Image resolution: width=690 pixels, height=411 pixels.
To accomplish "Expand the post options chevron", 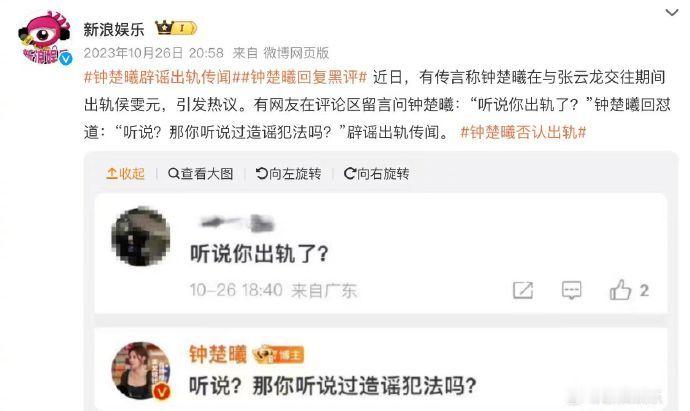I will 672,13.
